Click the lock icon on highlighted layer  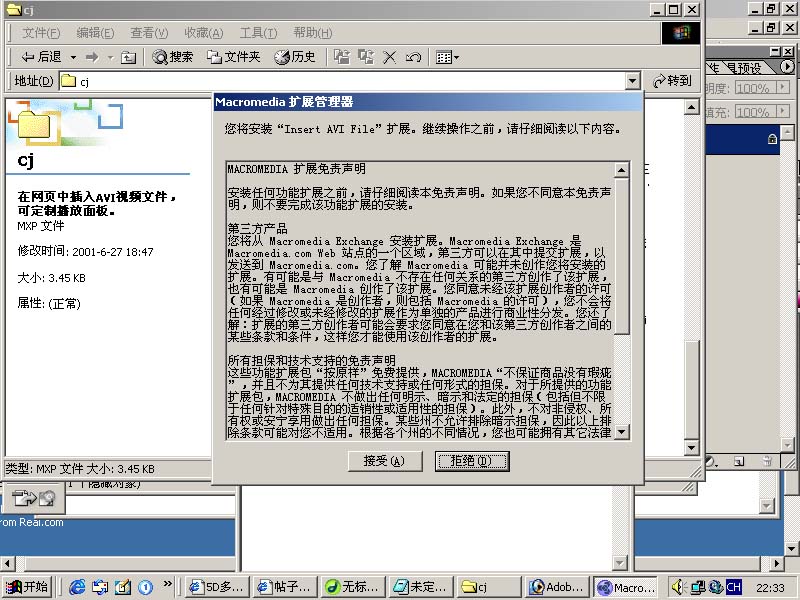click(772, 139)
